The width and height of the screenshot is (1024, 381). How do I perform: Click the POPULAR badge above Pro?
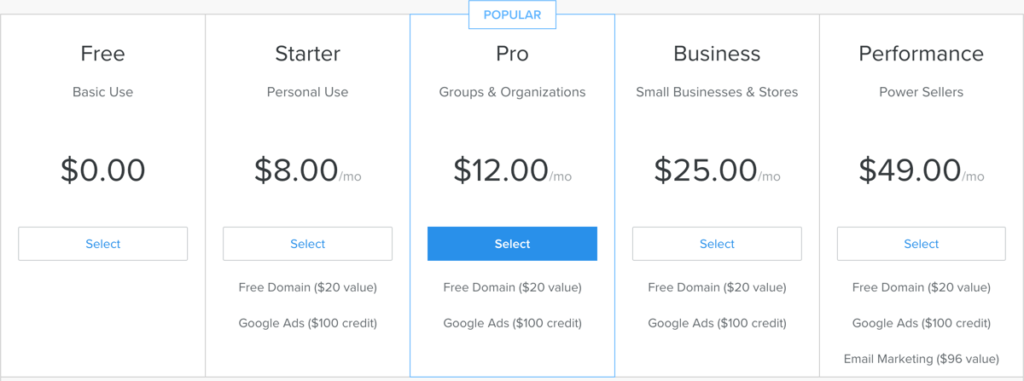(x=512, y=15)
